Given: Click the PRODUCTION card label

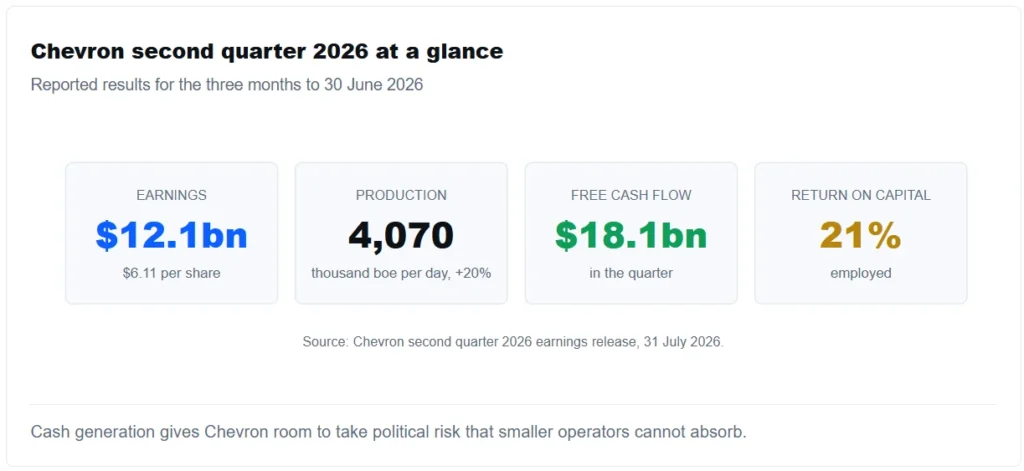Looking at the screenshot, I should 401,195.
